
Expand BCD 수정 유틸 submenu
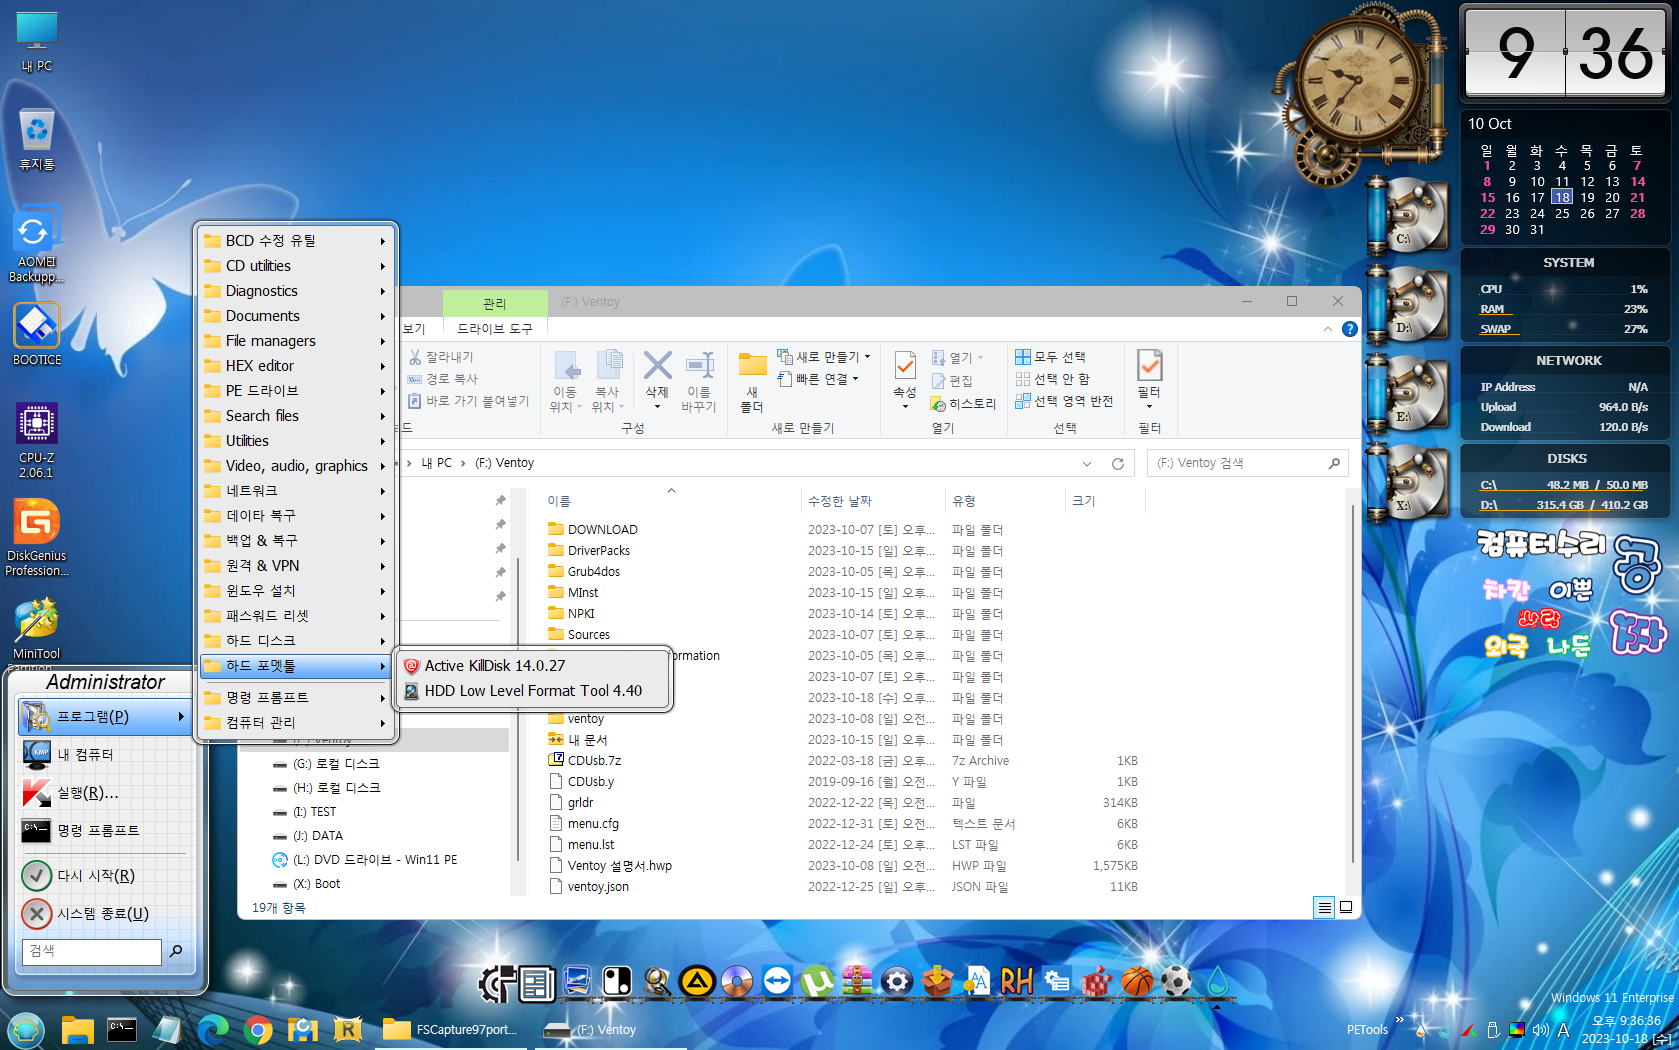point(296,241)
